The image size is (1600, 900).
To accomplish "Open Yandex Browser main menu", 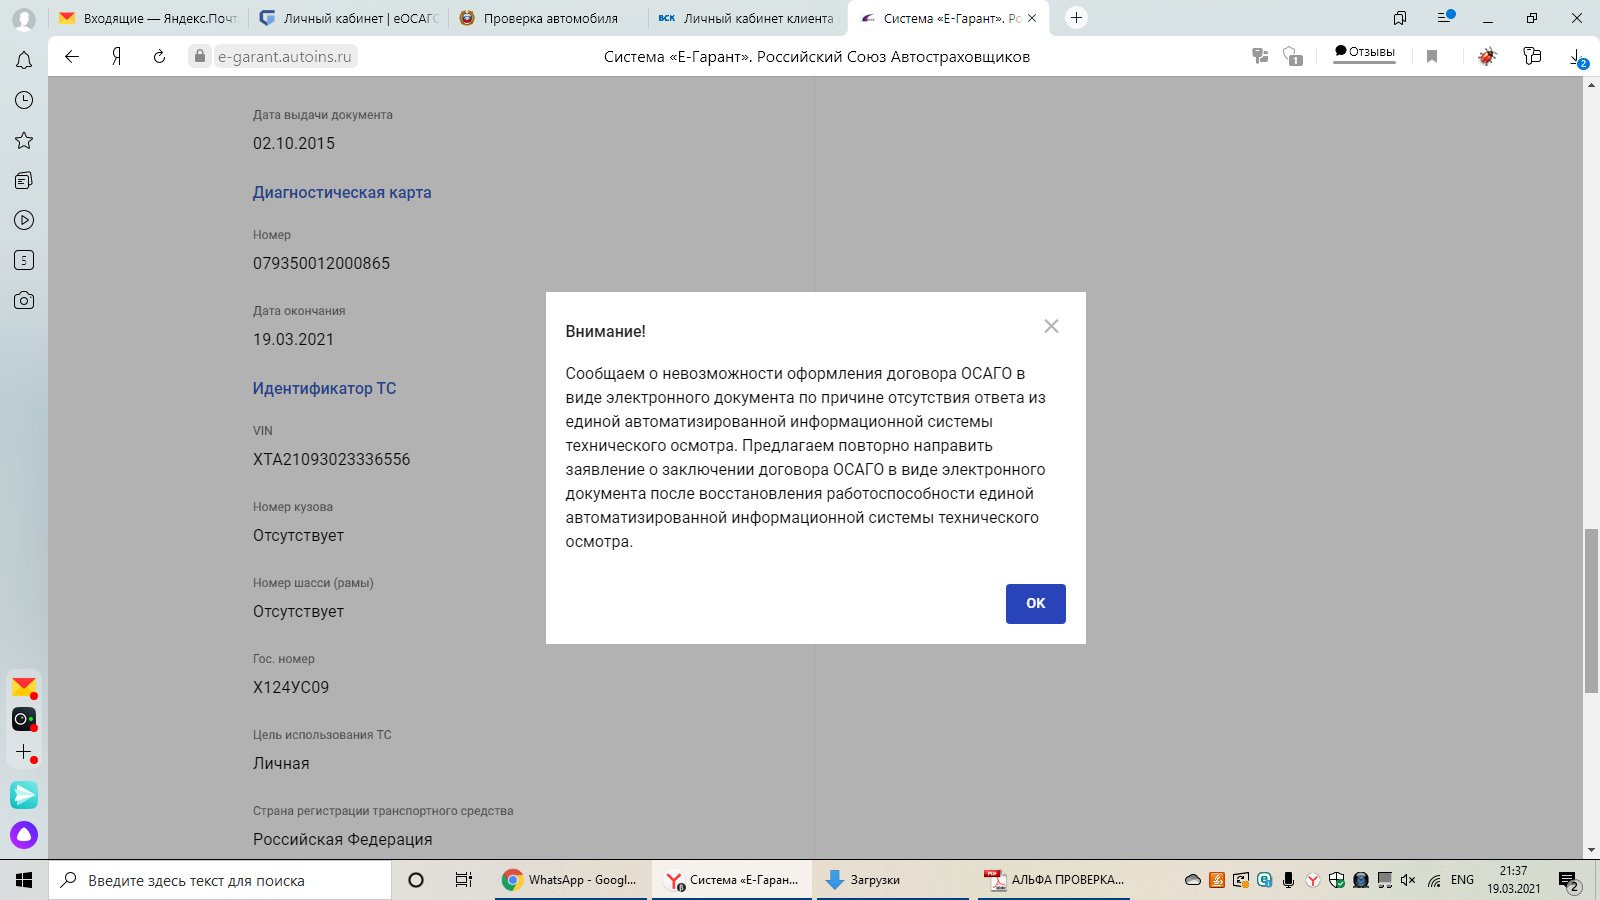I will [1445, 17].
